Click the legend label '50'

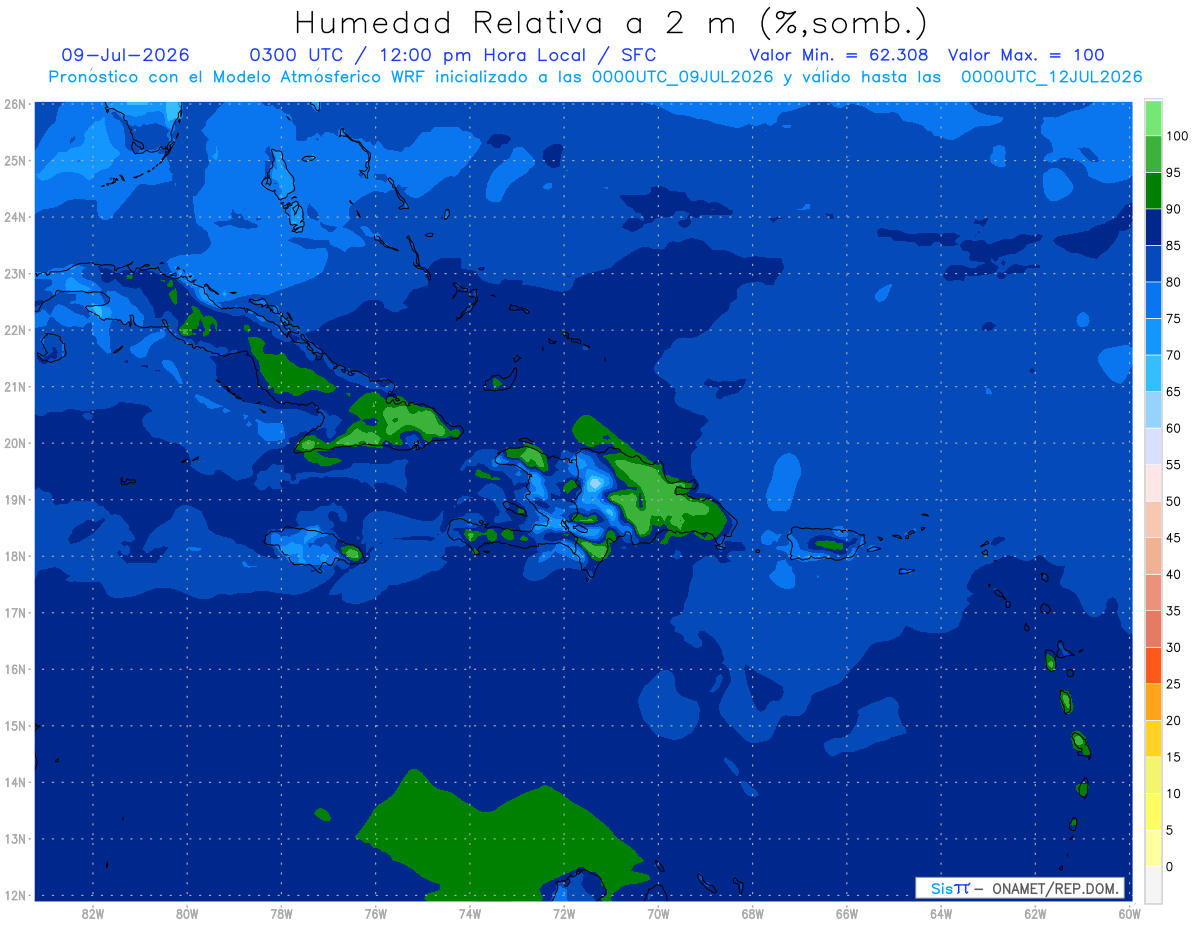(1173, 501)
